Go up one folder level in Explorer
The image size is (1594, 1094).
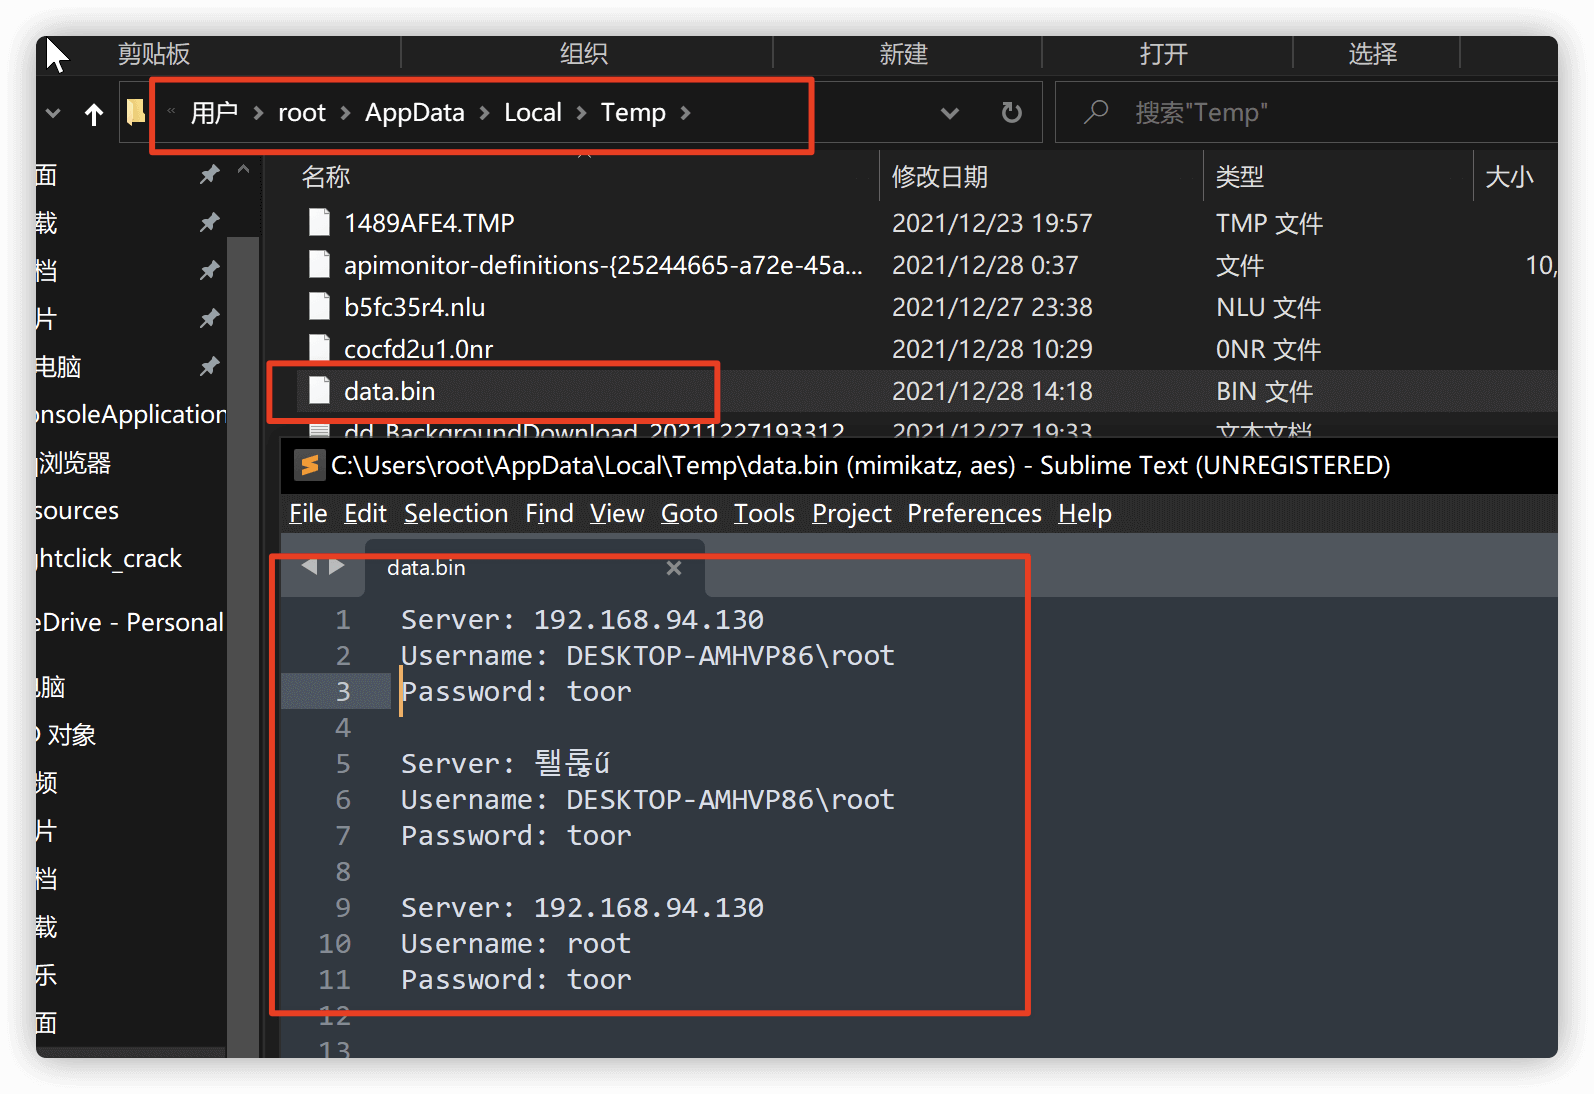(94, 114)
